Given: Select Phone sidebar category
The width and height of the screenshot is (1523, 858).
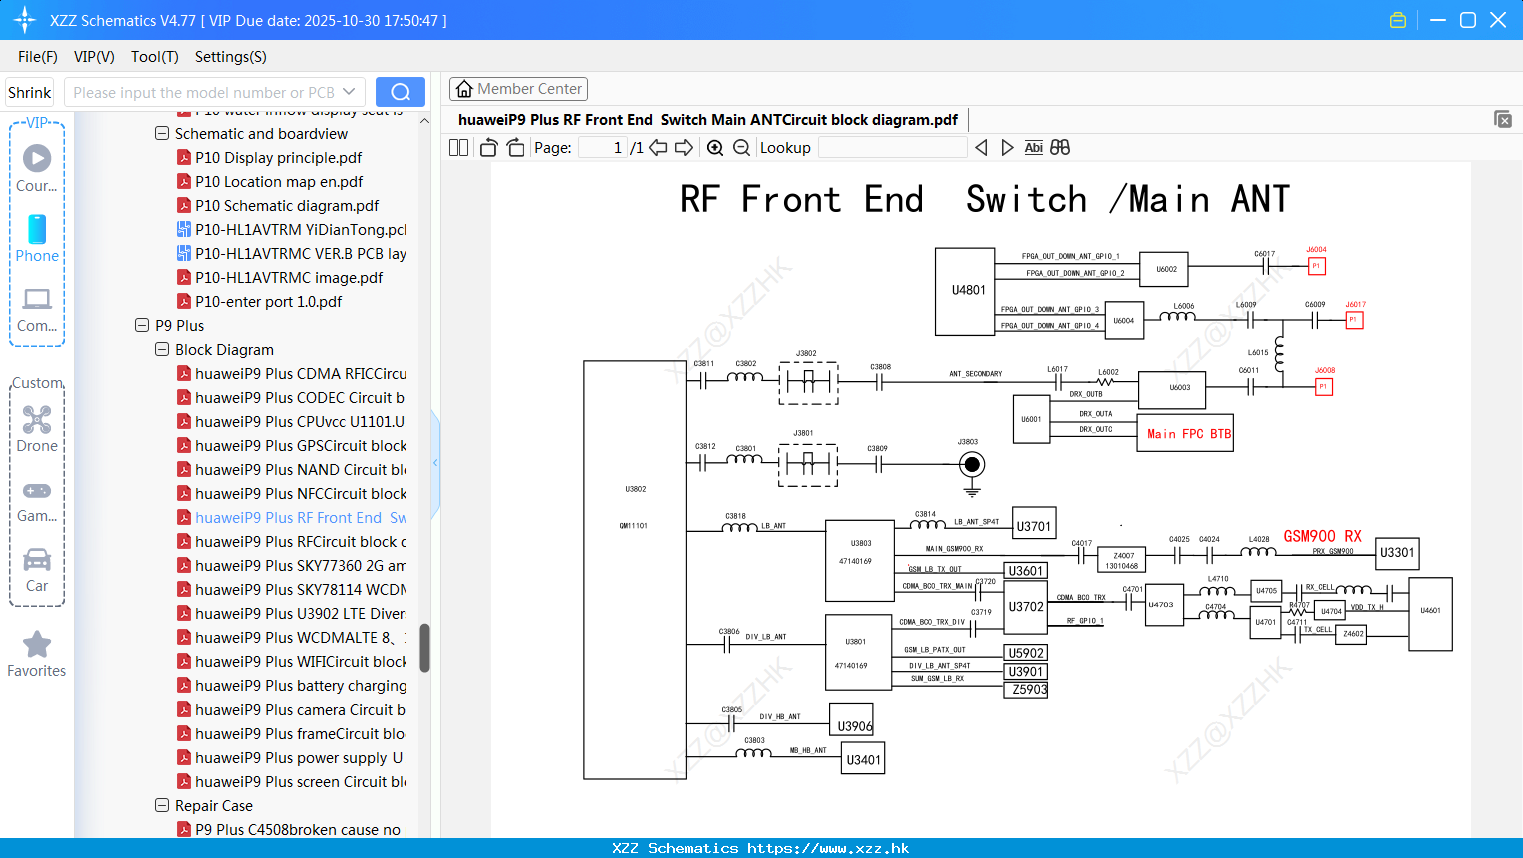Looking at the screenshot, I should [x=37, y=238].
